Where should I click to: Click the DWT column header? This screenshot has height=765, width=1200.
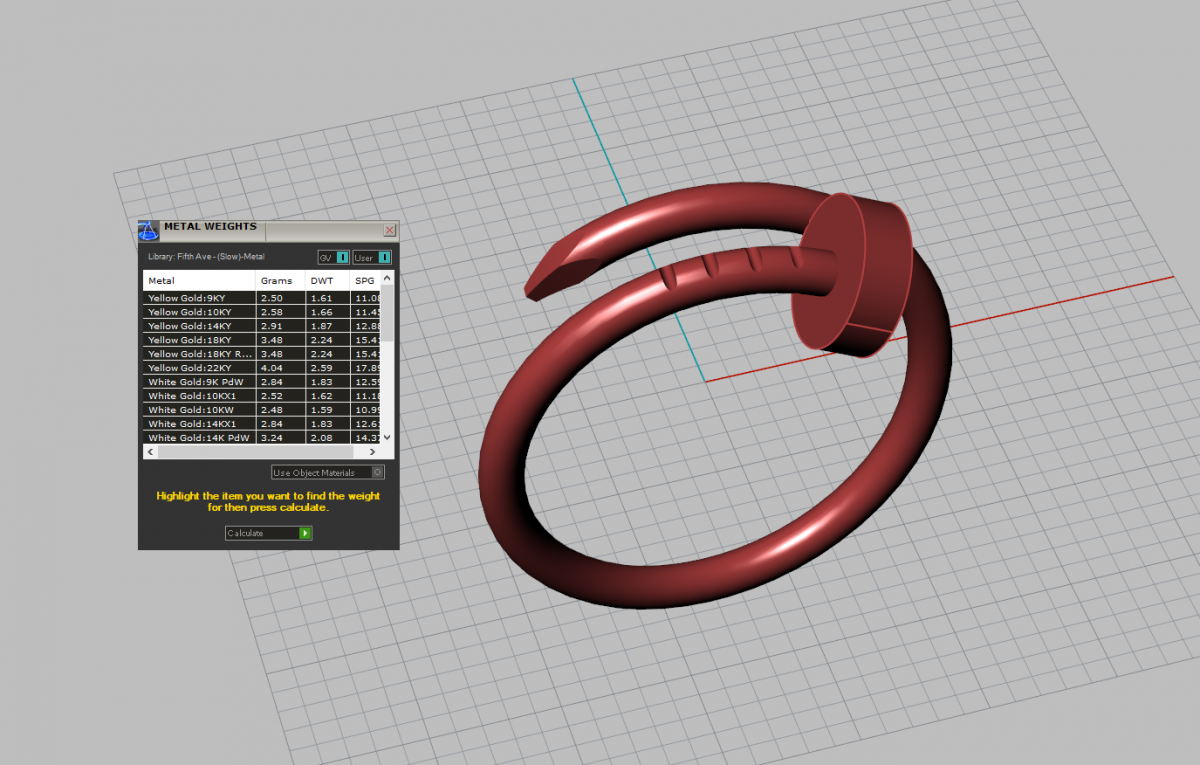click(x=326, y=281)
